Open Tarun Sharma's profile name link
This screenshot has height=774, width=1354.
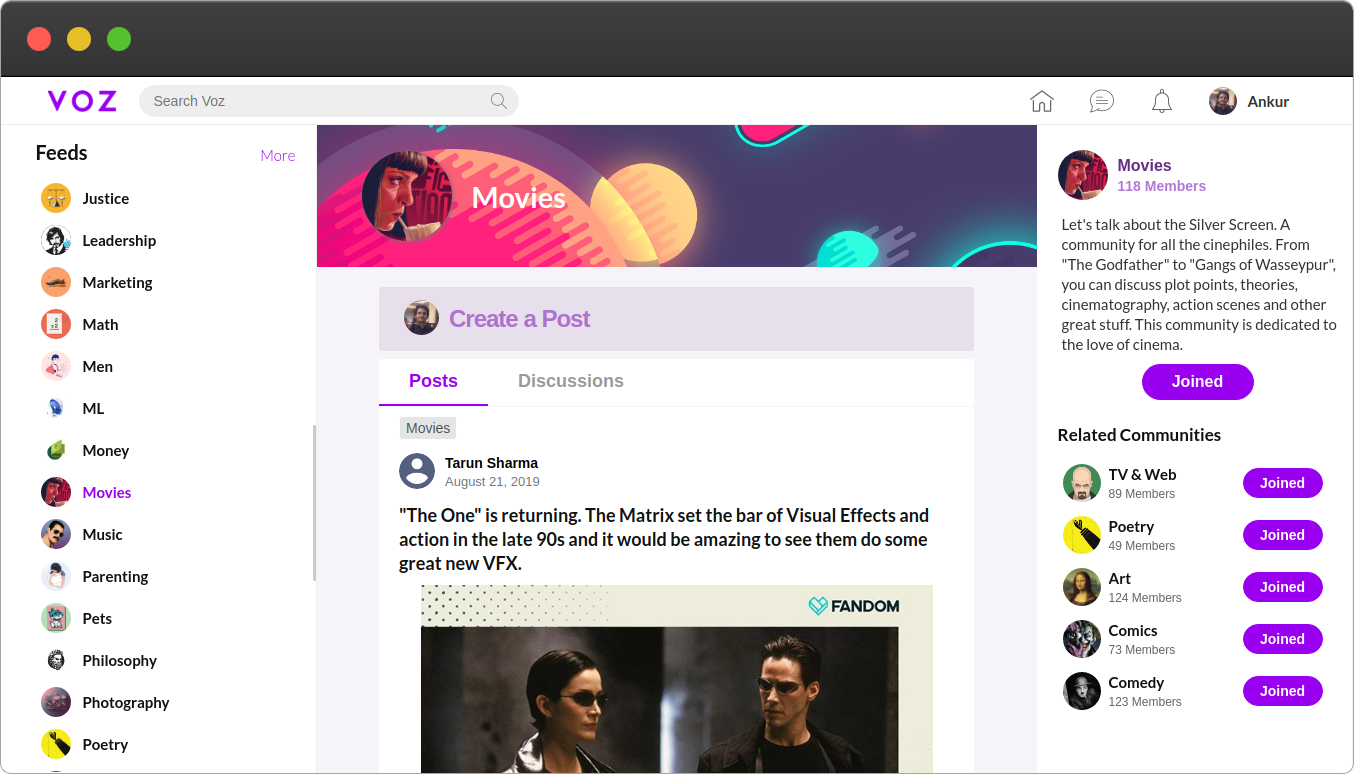(x=491, y=463)
